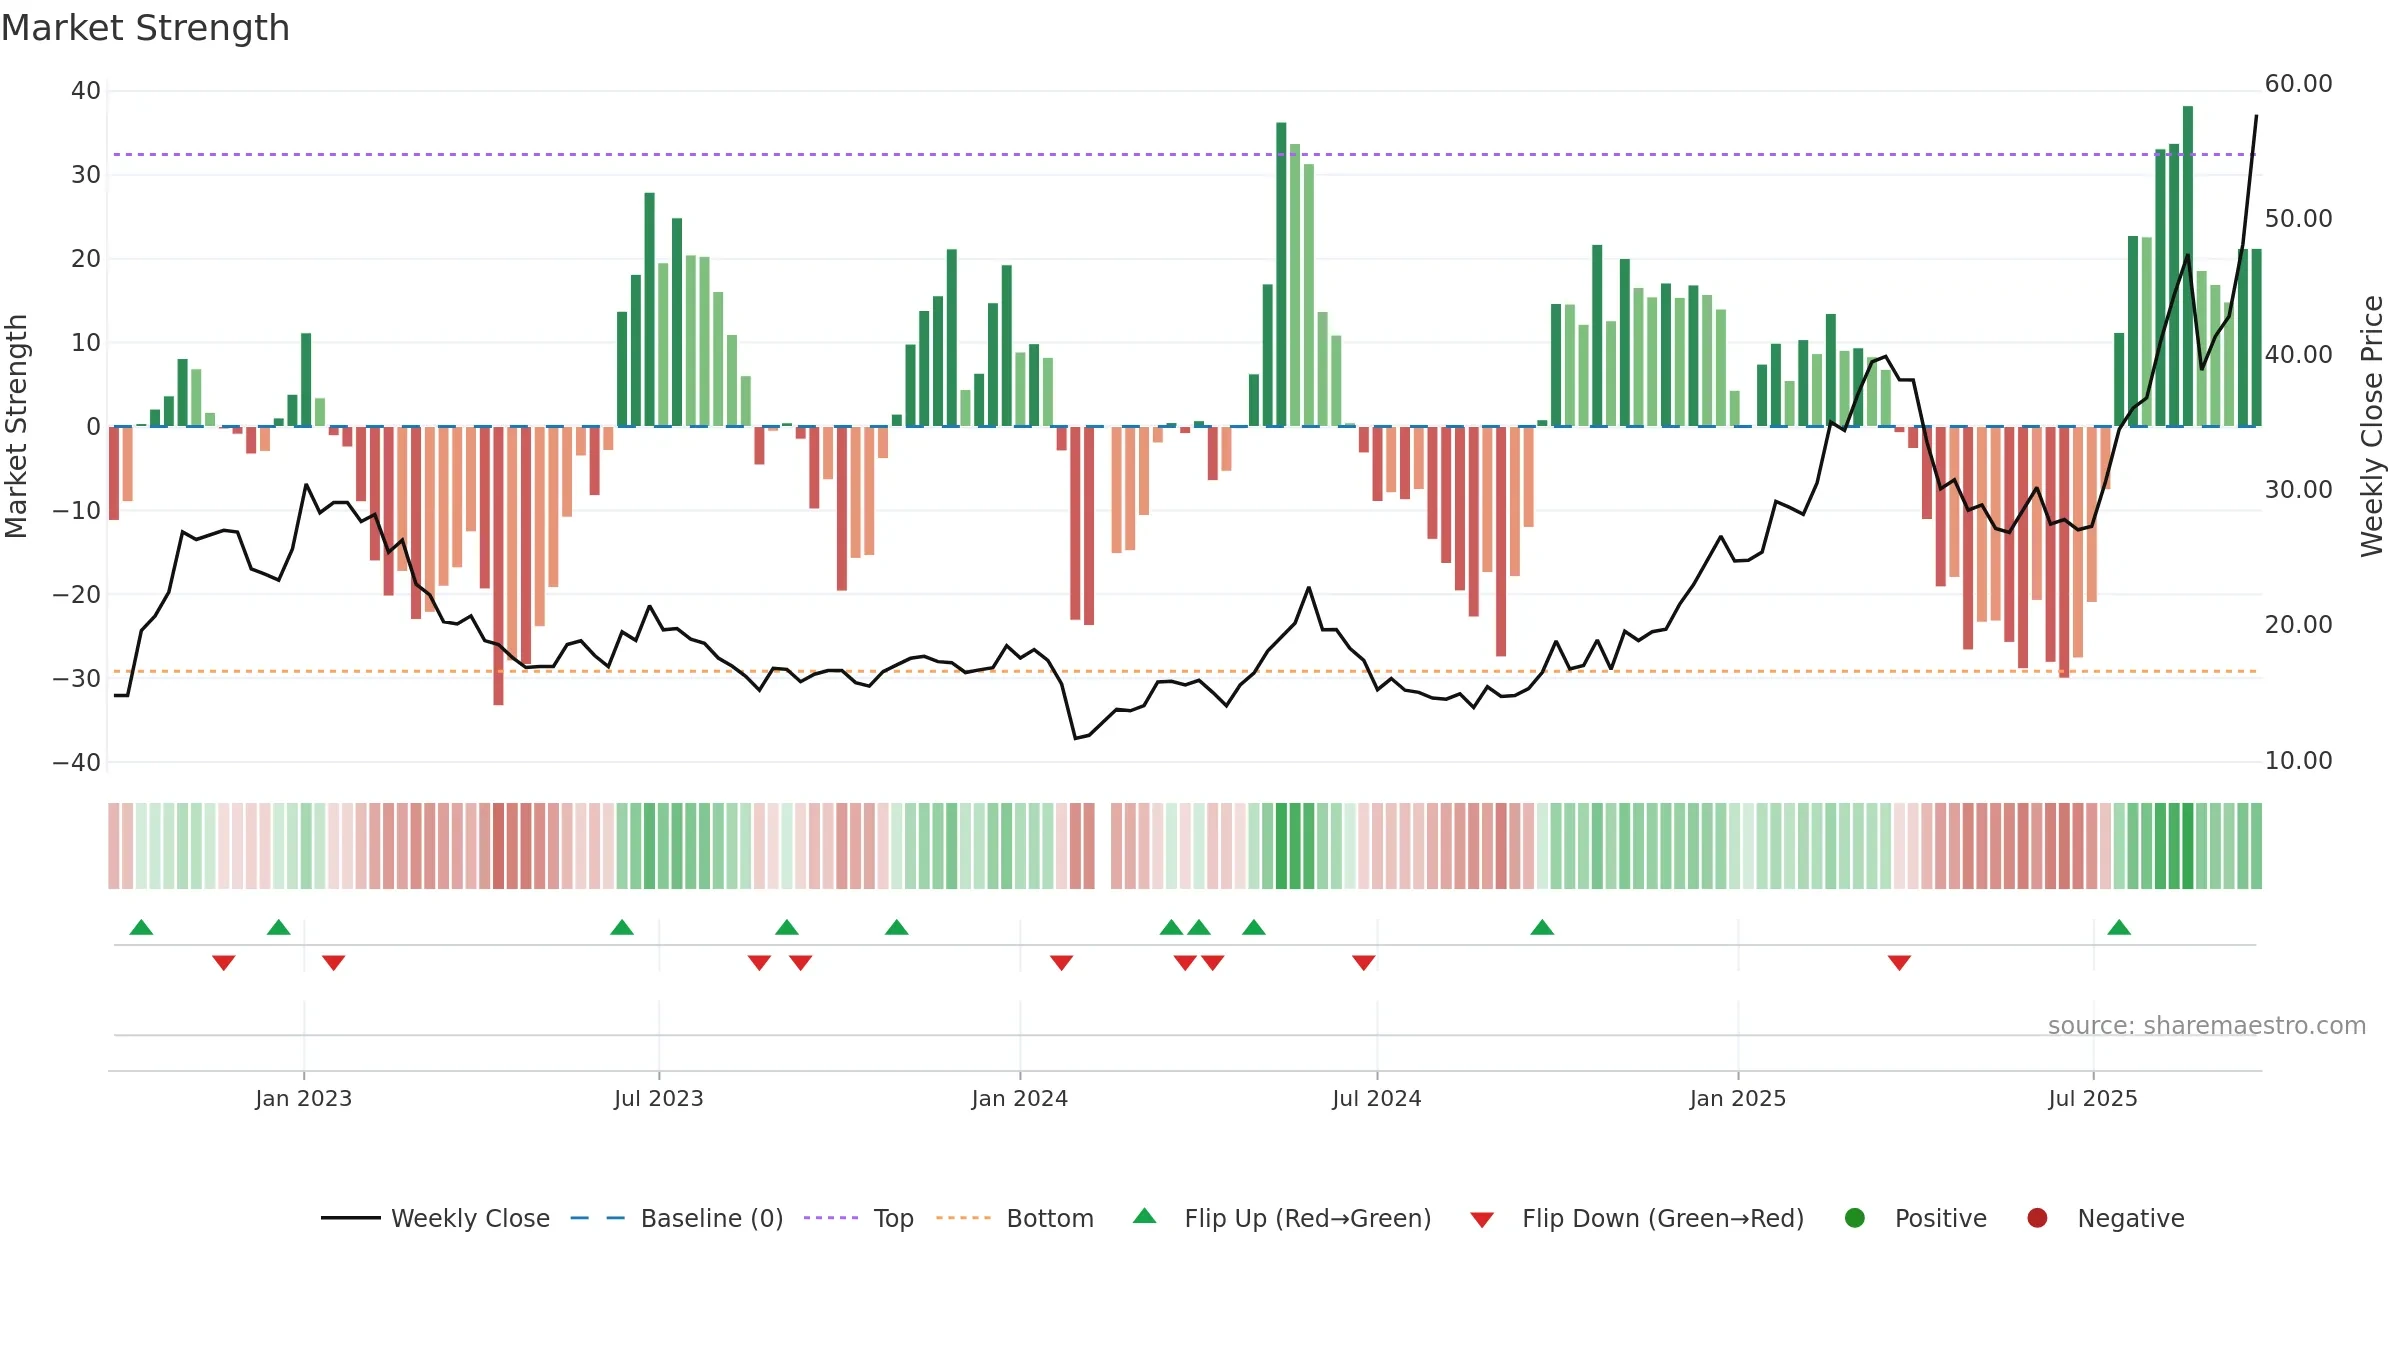This screenshot has width=2400, height=1350.
Task: Click the vertical Market Strength axis title
Action: click(16, 426)
